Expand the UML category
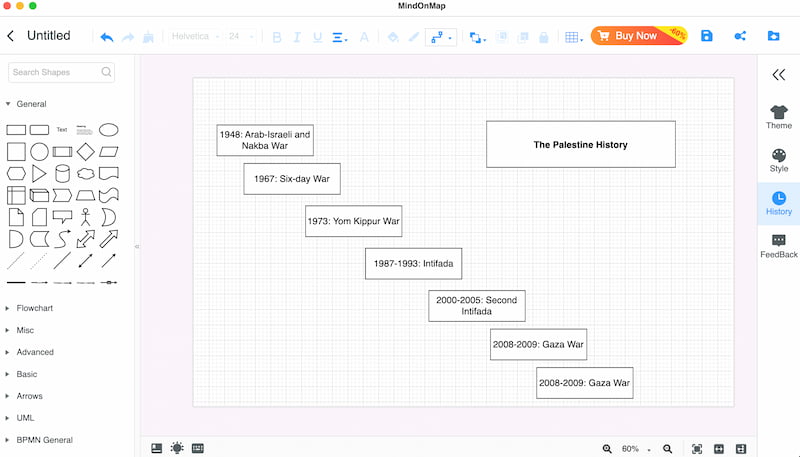Screen dimensions: 800x457 point(20,418)
